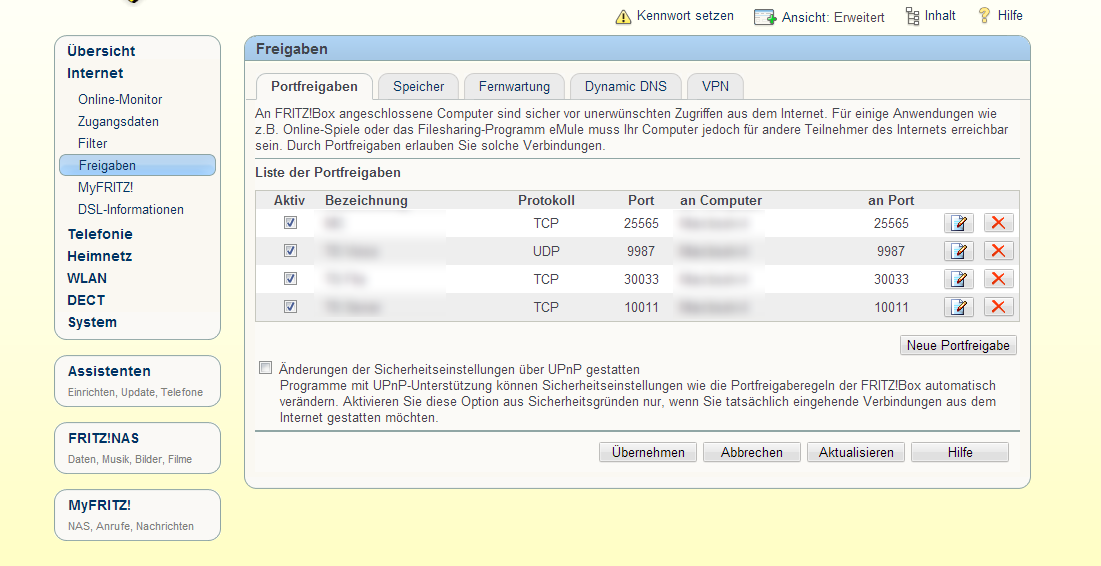
Task: Click the Neue Portfreigabe button
Action: point(958,346)
